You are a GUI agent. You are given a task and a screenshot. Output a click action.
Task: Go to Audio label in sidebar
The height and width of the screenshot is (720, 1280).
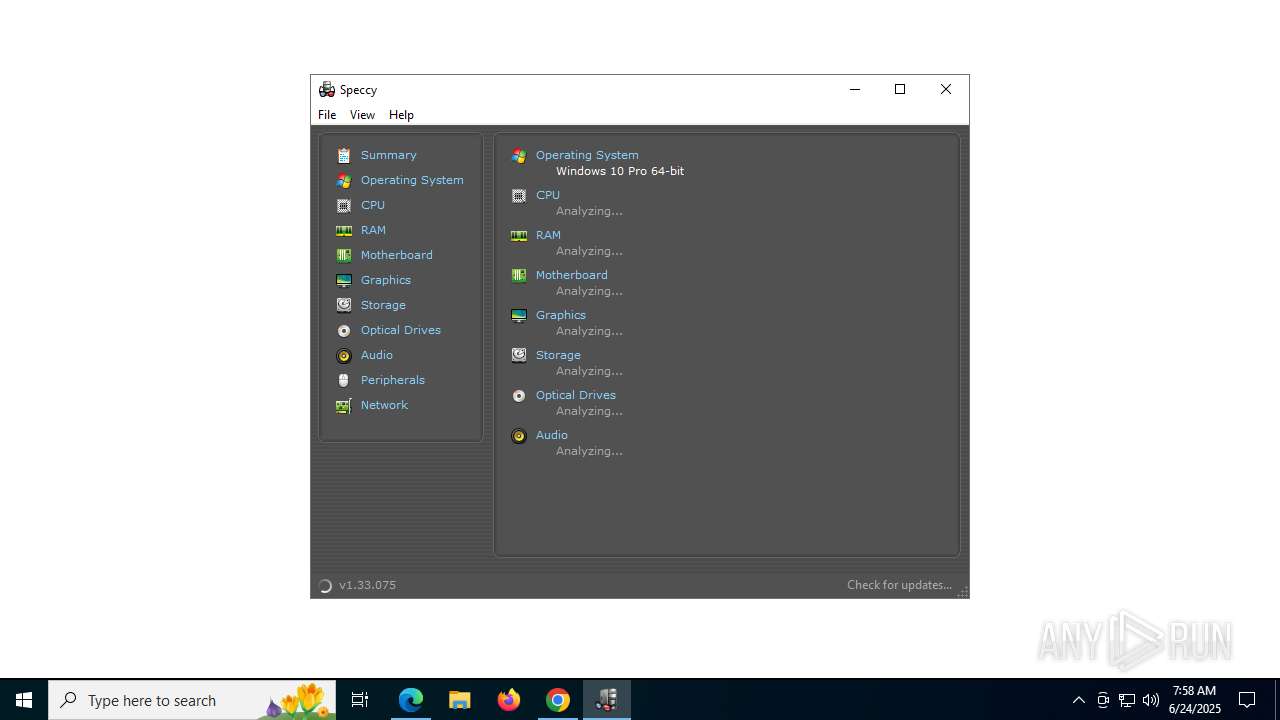click(x=377, y=355)
